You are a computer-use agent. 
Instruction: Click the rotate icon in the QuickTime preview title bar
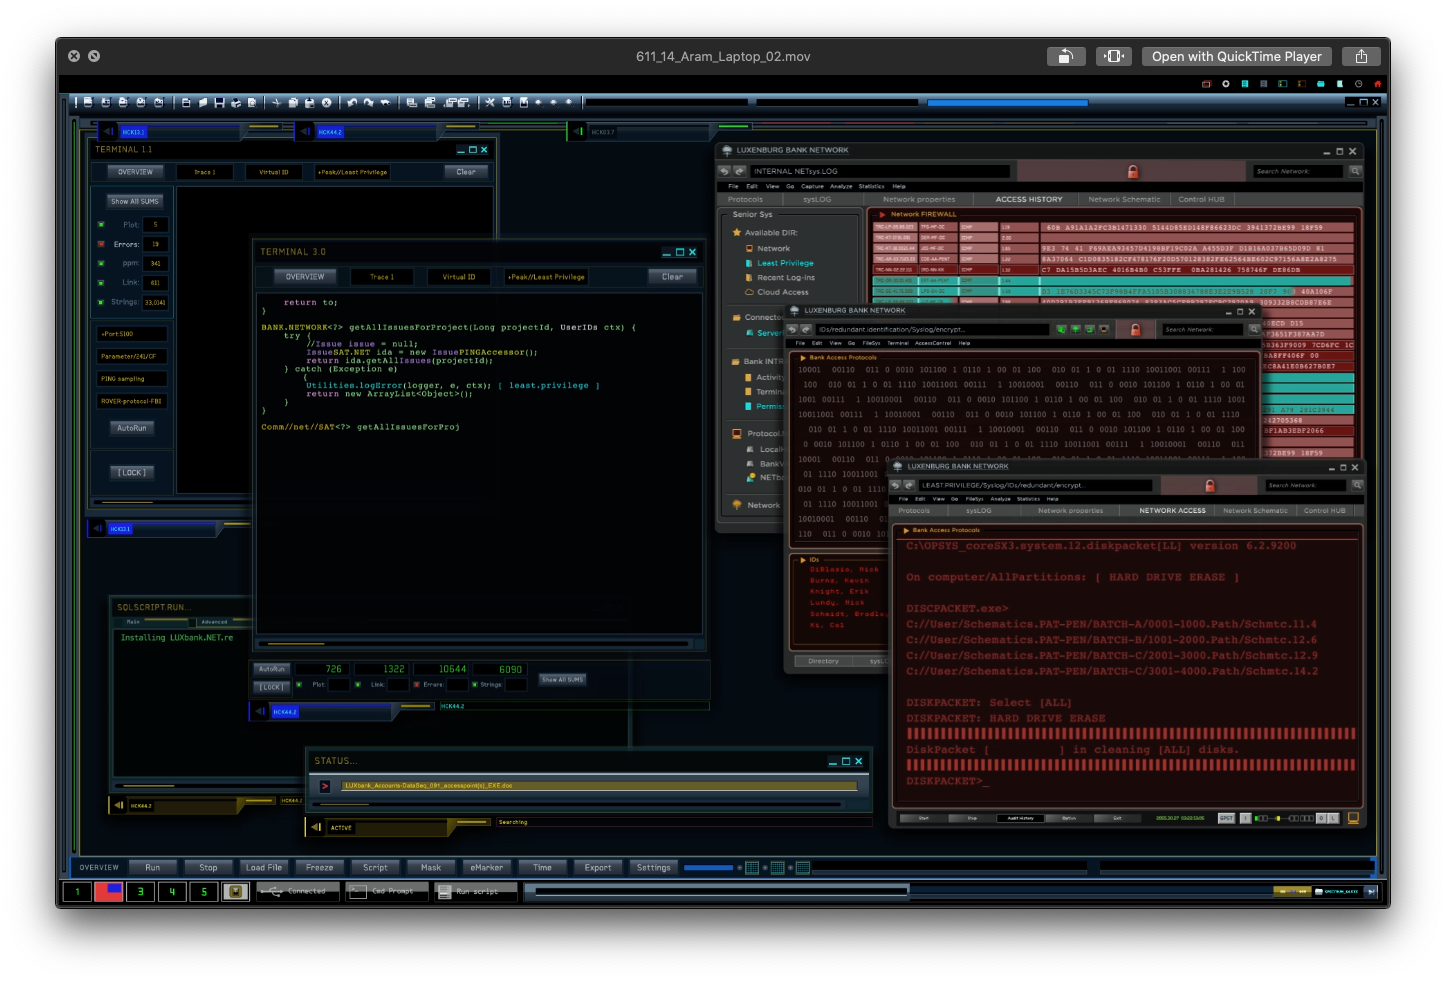pyautogui.click(x=1066, y=57)
